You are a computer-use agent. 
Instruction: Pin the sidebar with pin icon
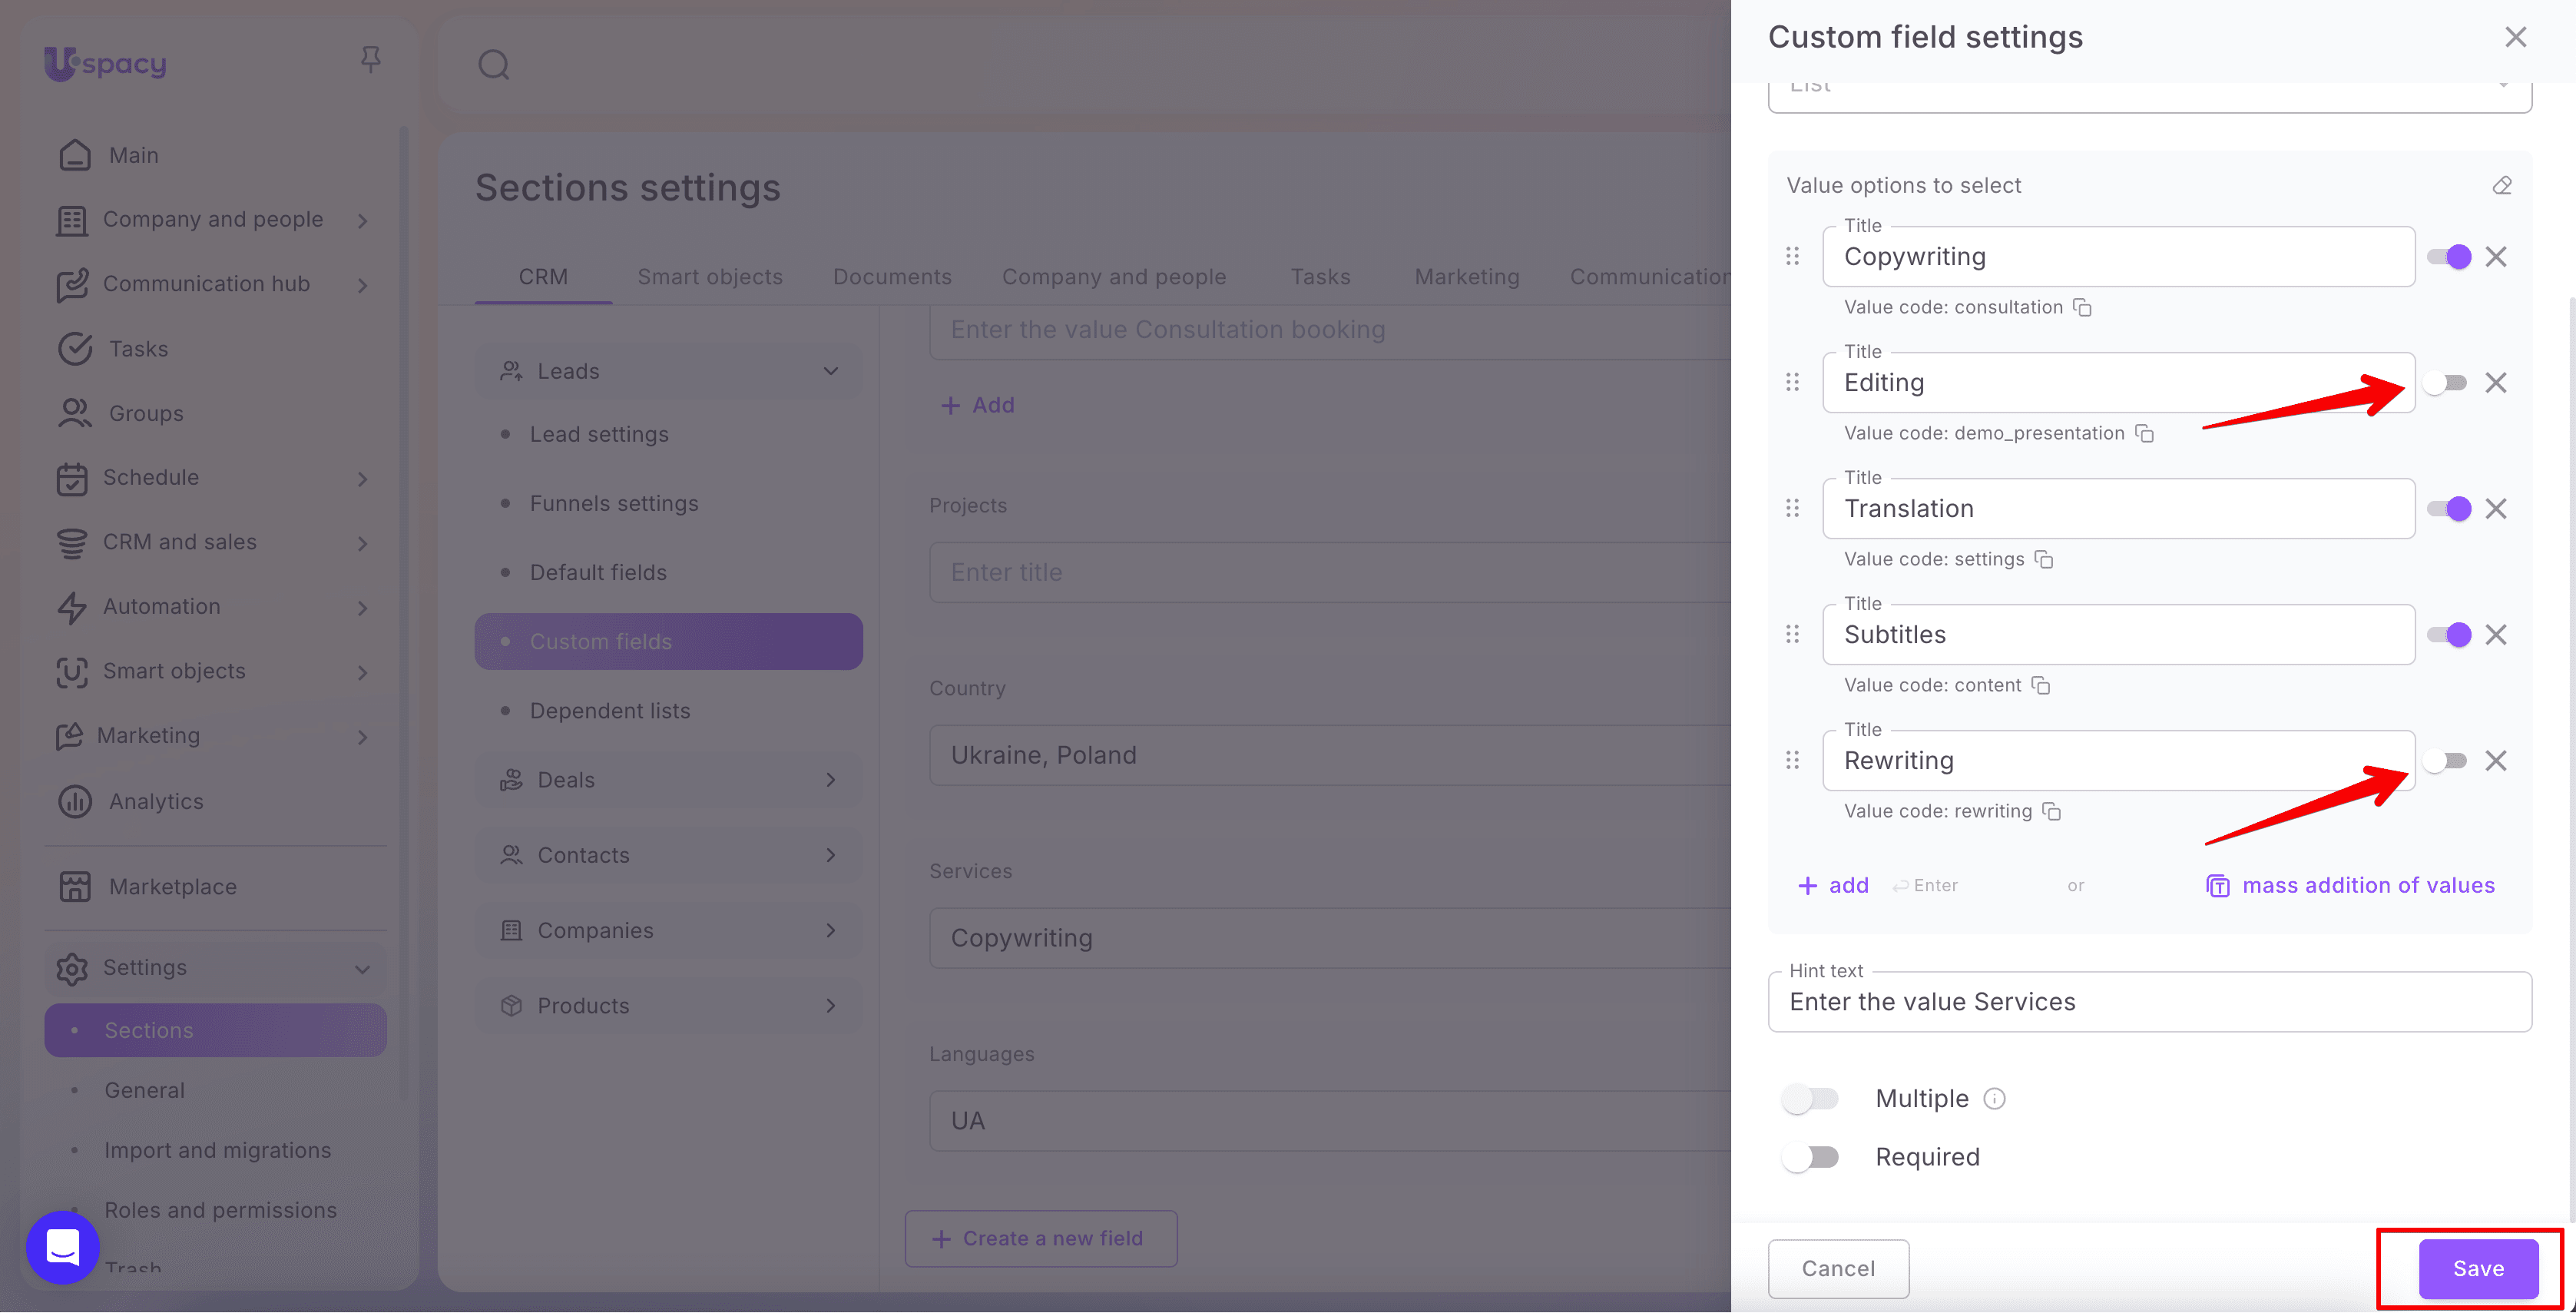[x=370, y=60]
